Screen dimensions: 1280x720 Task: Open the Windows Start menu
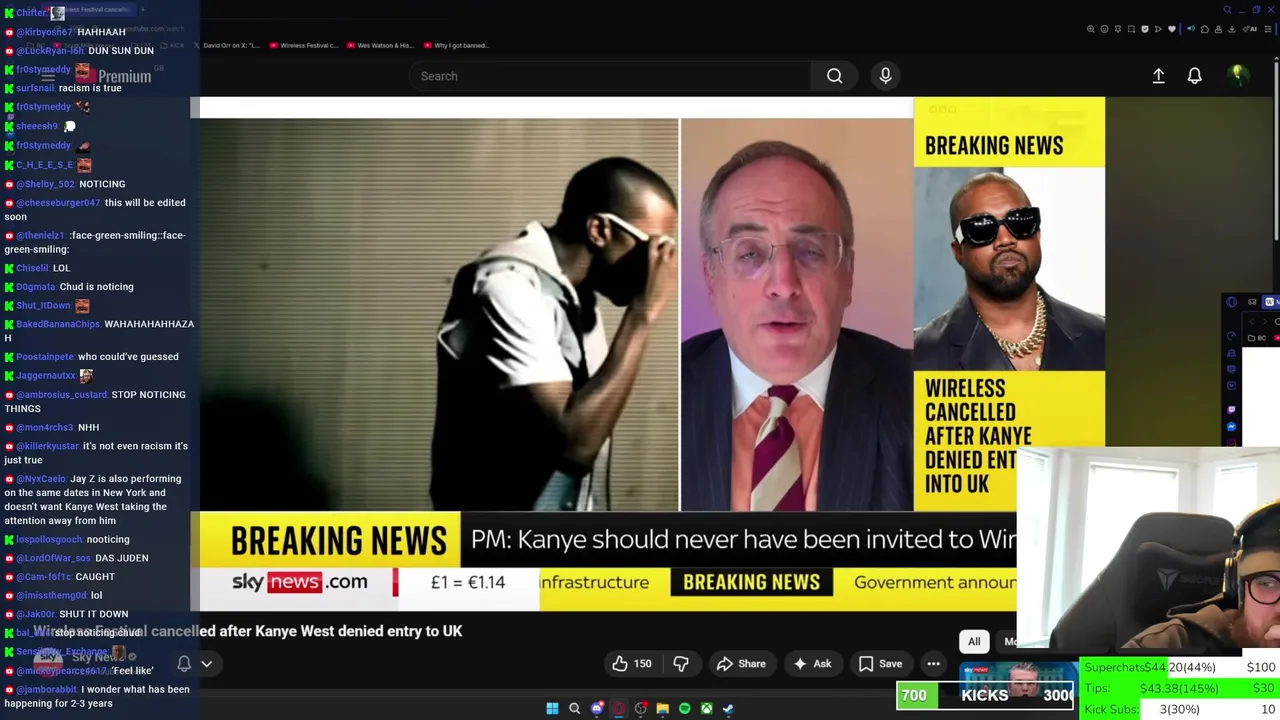(552, 708)
